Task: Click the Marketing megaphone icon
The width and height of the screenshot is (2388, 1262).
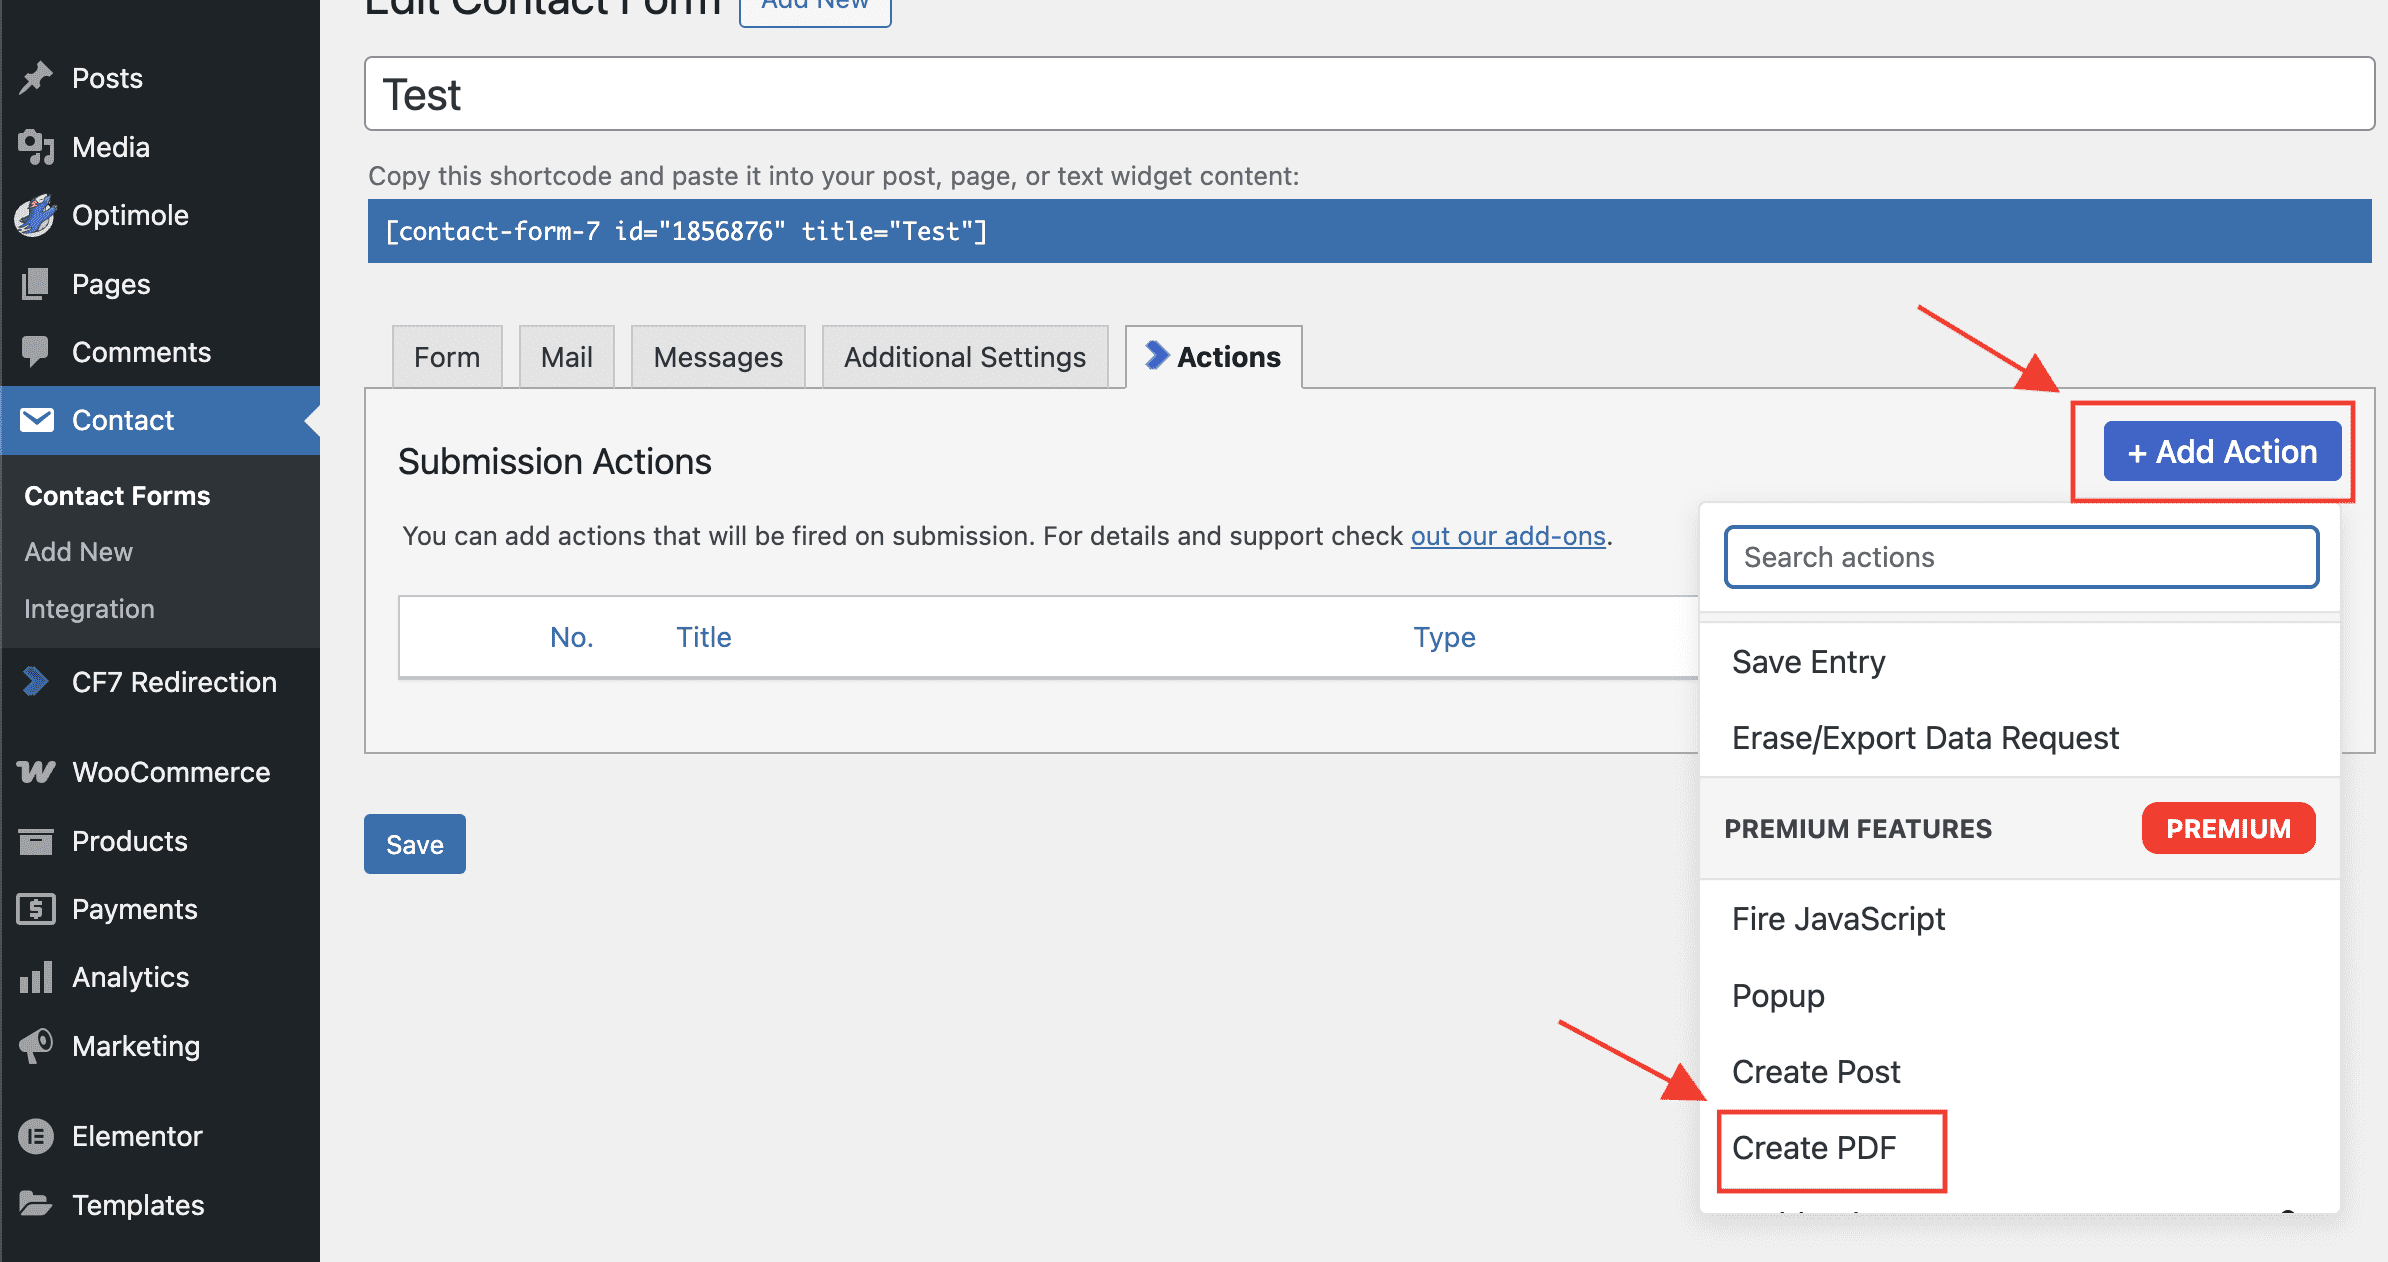Action: [36, 1046]
